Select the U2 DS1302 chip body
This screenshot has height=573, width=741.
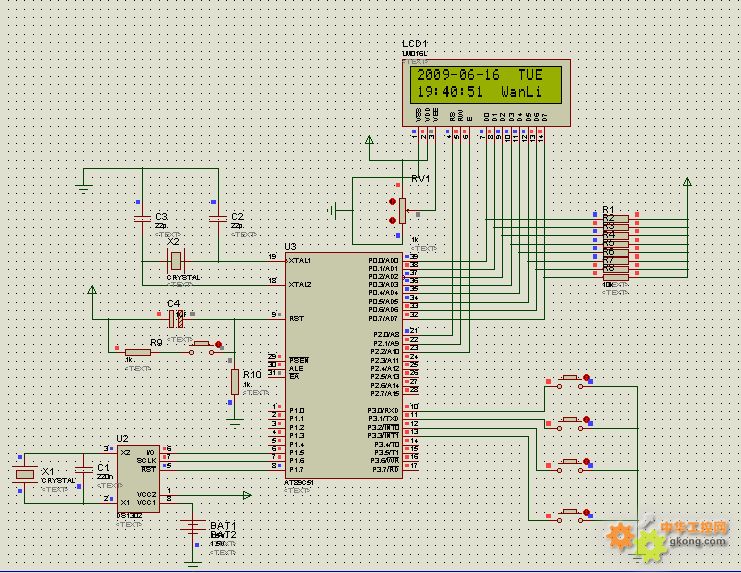(x=138, y=479)
